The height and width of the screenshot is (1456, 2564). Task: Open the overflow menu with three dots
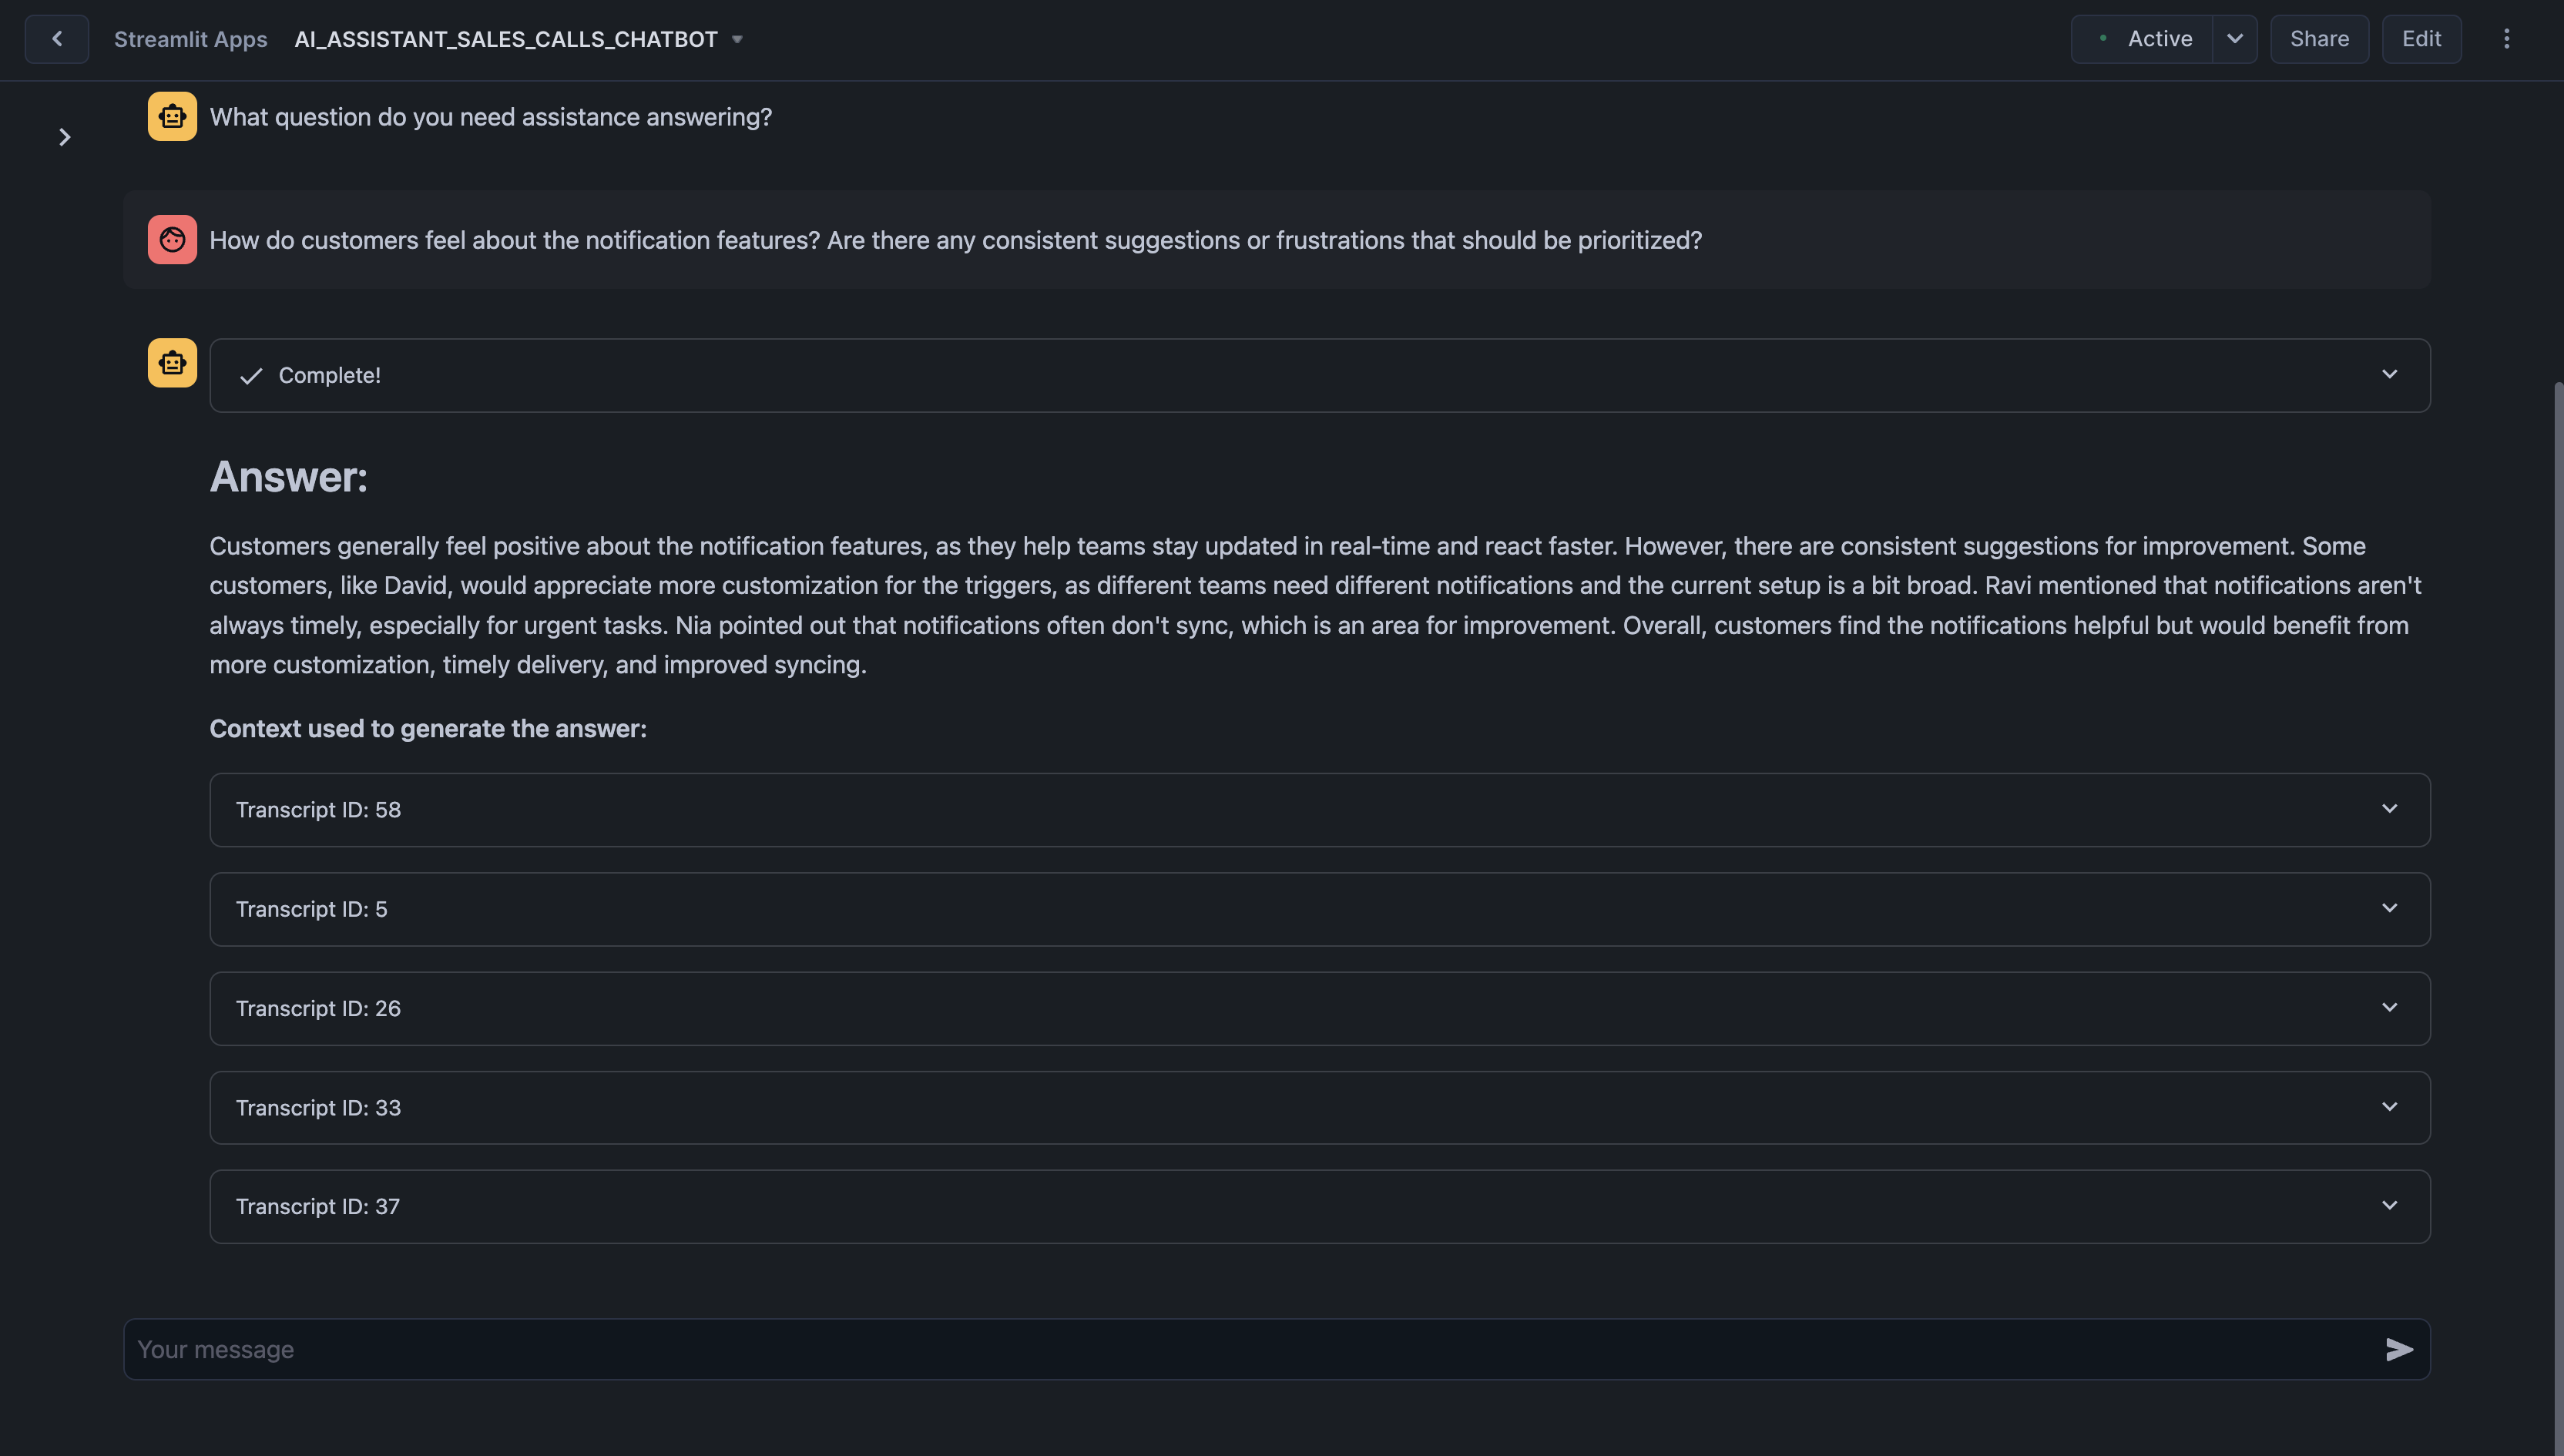tap(2507, 38)
